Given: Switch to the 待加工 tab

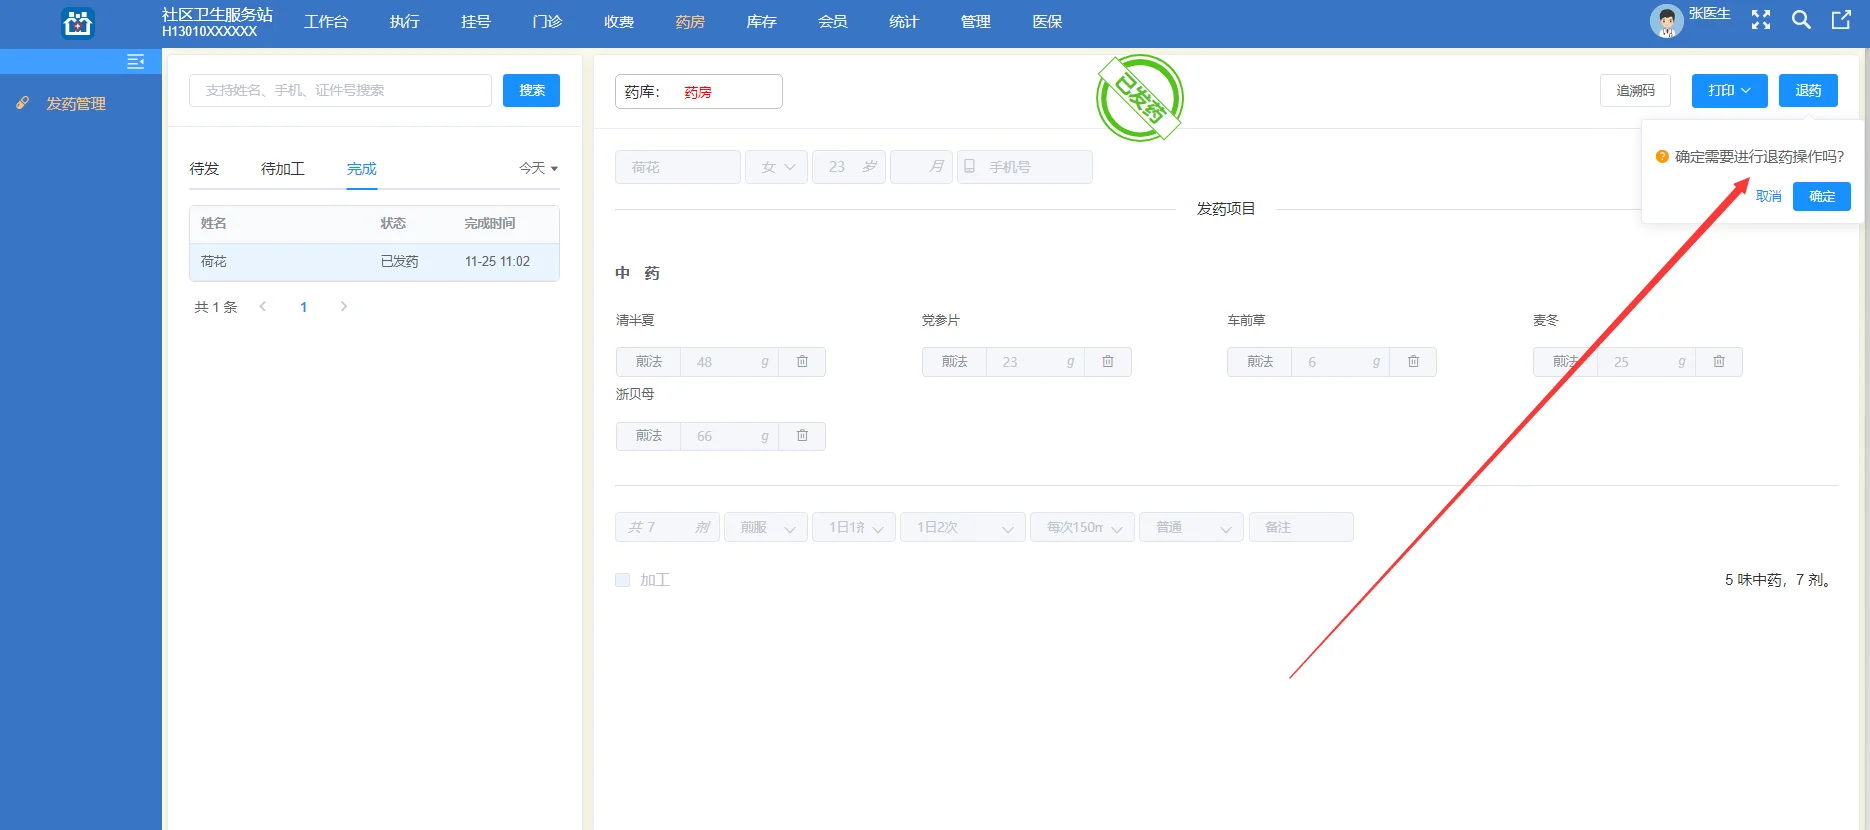Looking at the screenshot, I should (283, 168).
